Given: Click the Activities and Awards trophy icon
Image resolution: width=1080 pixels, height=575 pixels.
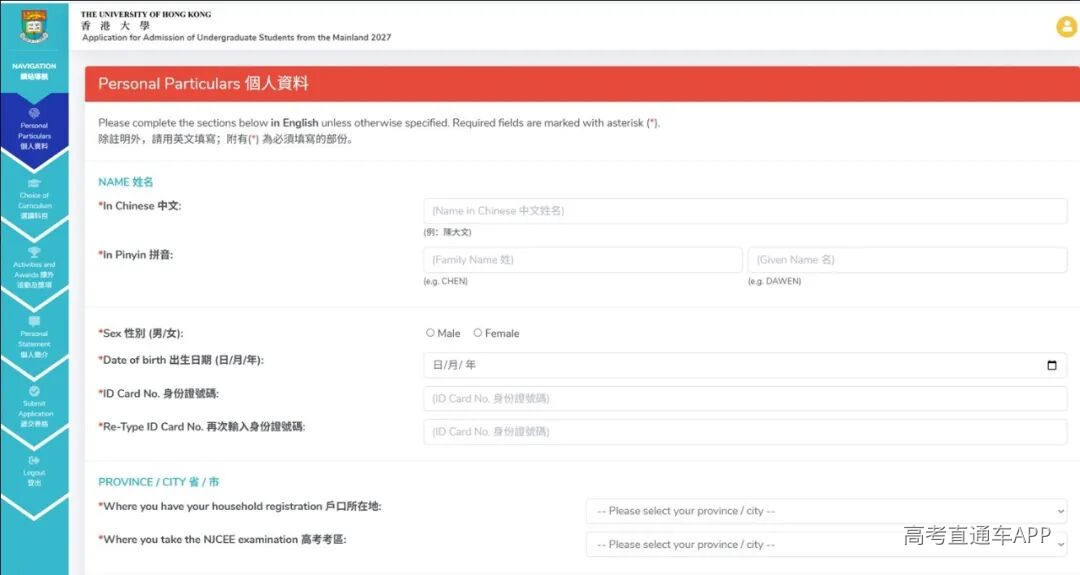Looking at the screenshot, I should pyautogui.click(x=34, y=252).
